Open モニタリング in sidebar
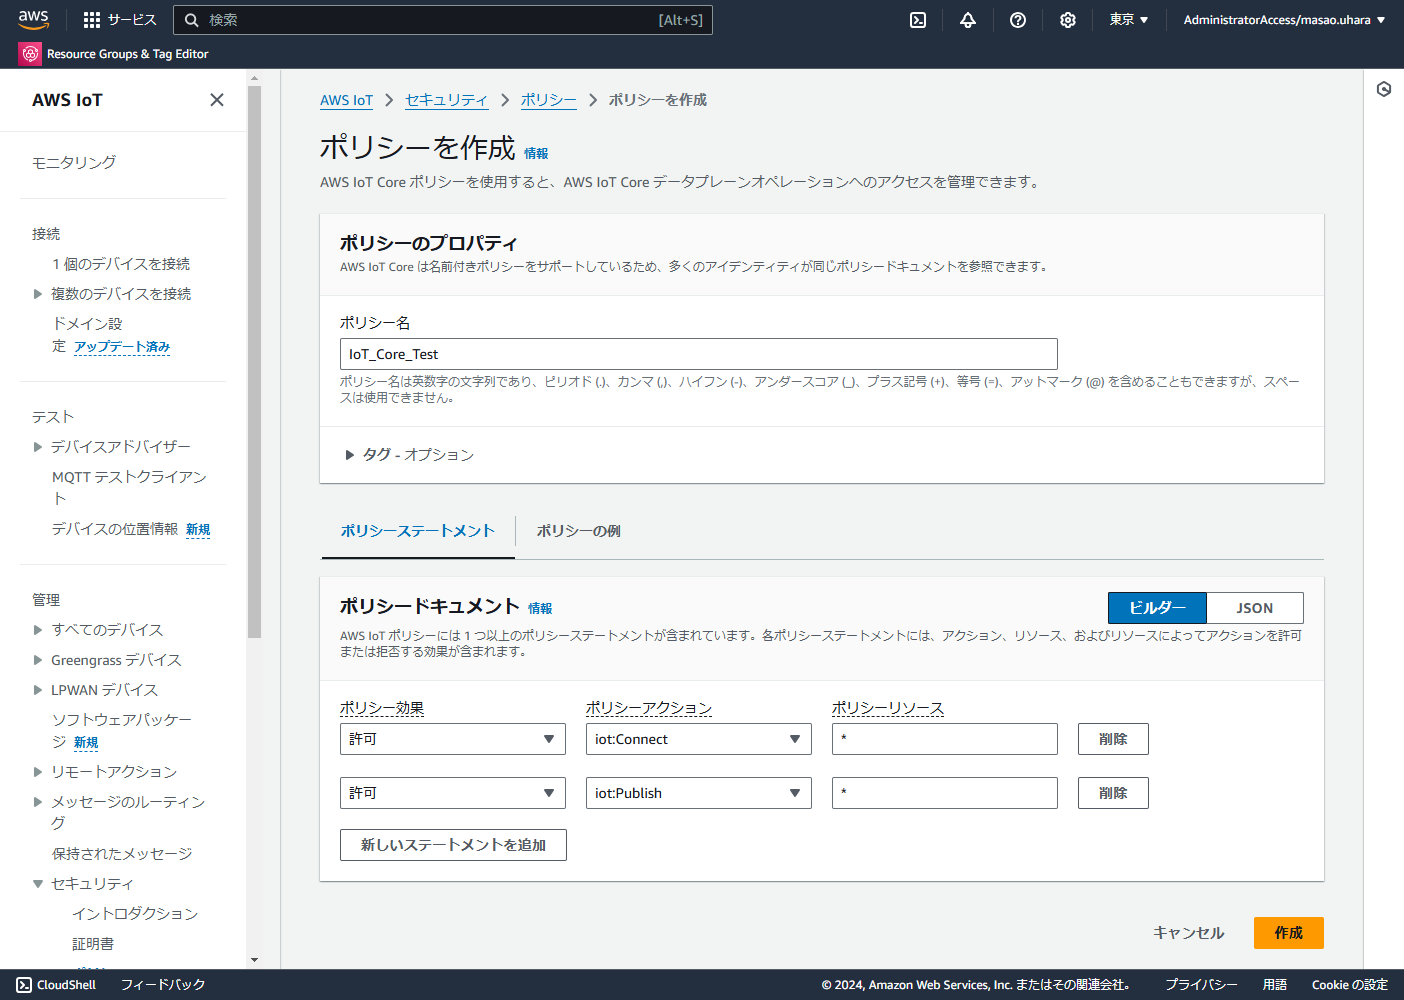 pos(74,162)
